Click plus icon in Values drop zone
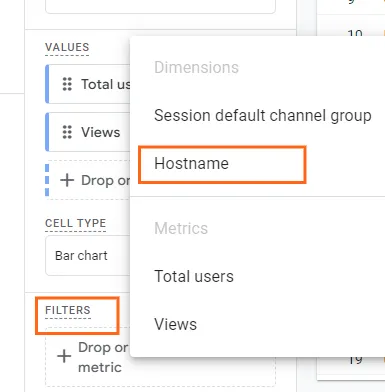Screen dimensions: 385x392 [x=67, y=180]
